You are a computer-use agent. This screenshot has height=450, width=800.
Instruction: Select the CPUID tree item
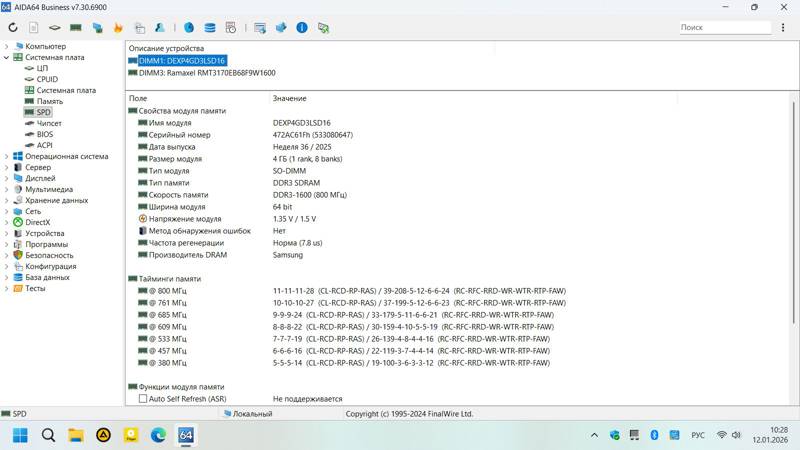47,80
